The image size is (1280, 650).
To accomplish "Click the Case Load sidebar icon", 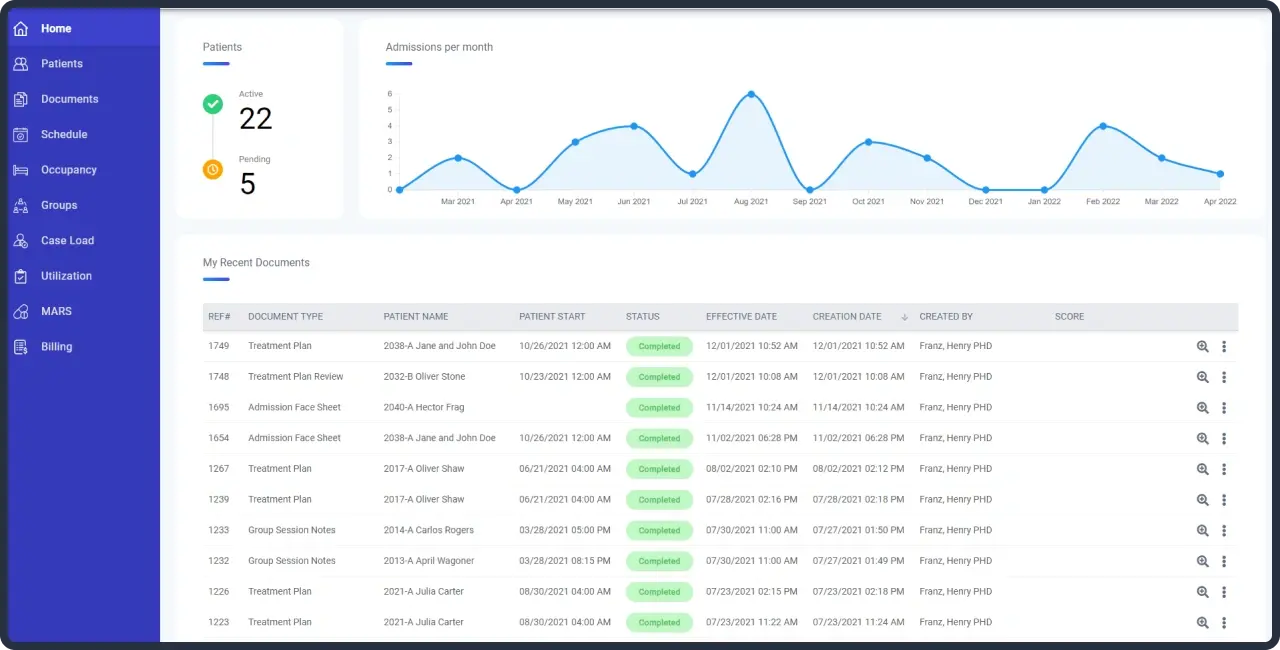I will coord(20,241).
